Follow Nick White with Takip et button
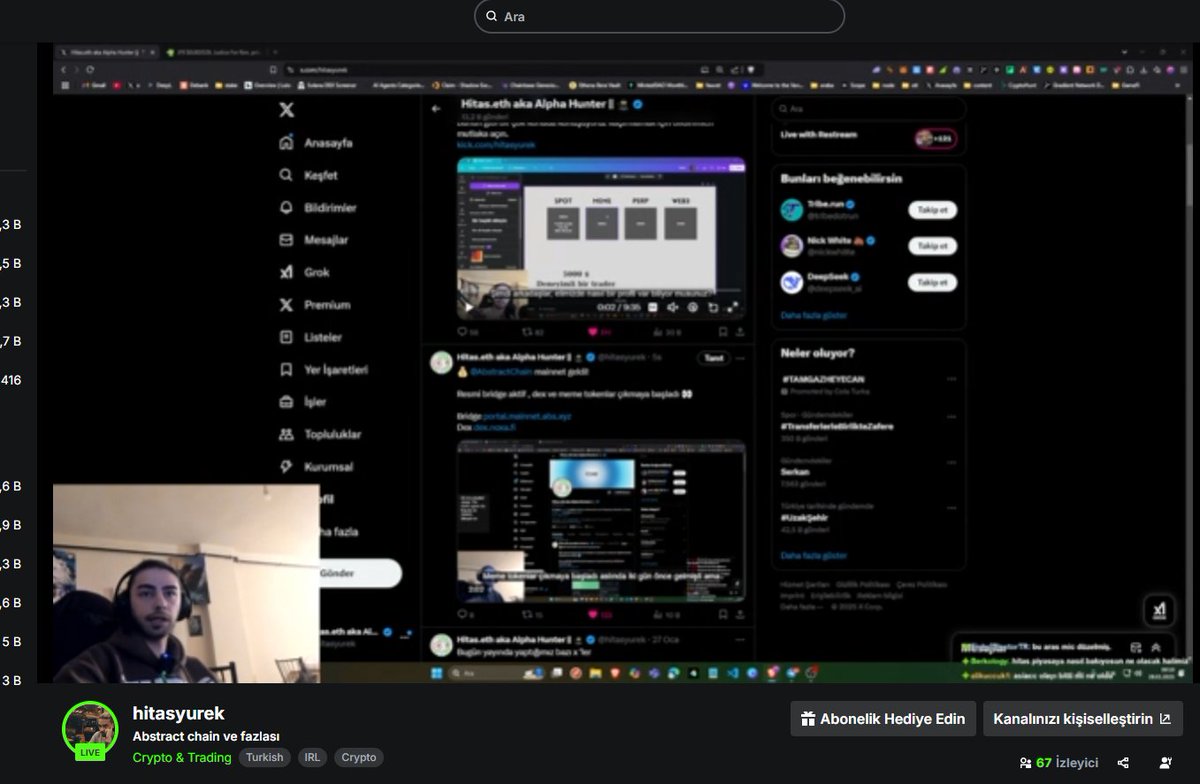 point(932,246)
